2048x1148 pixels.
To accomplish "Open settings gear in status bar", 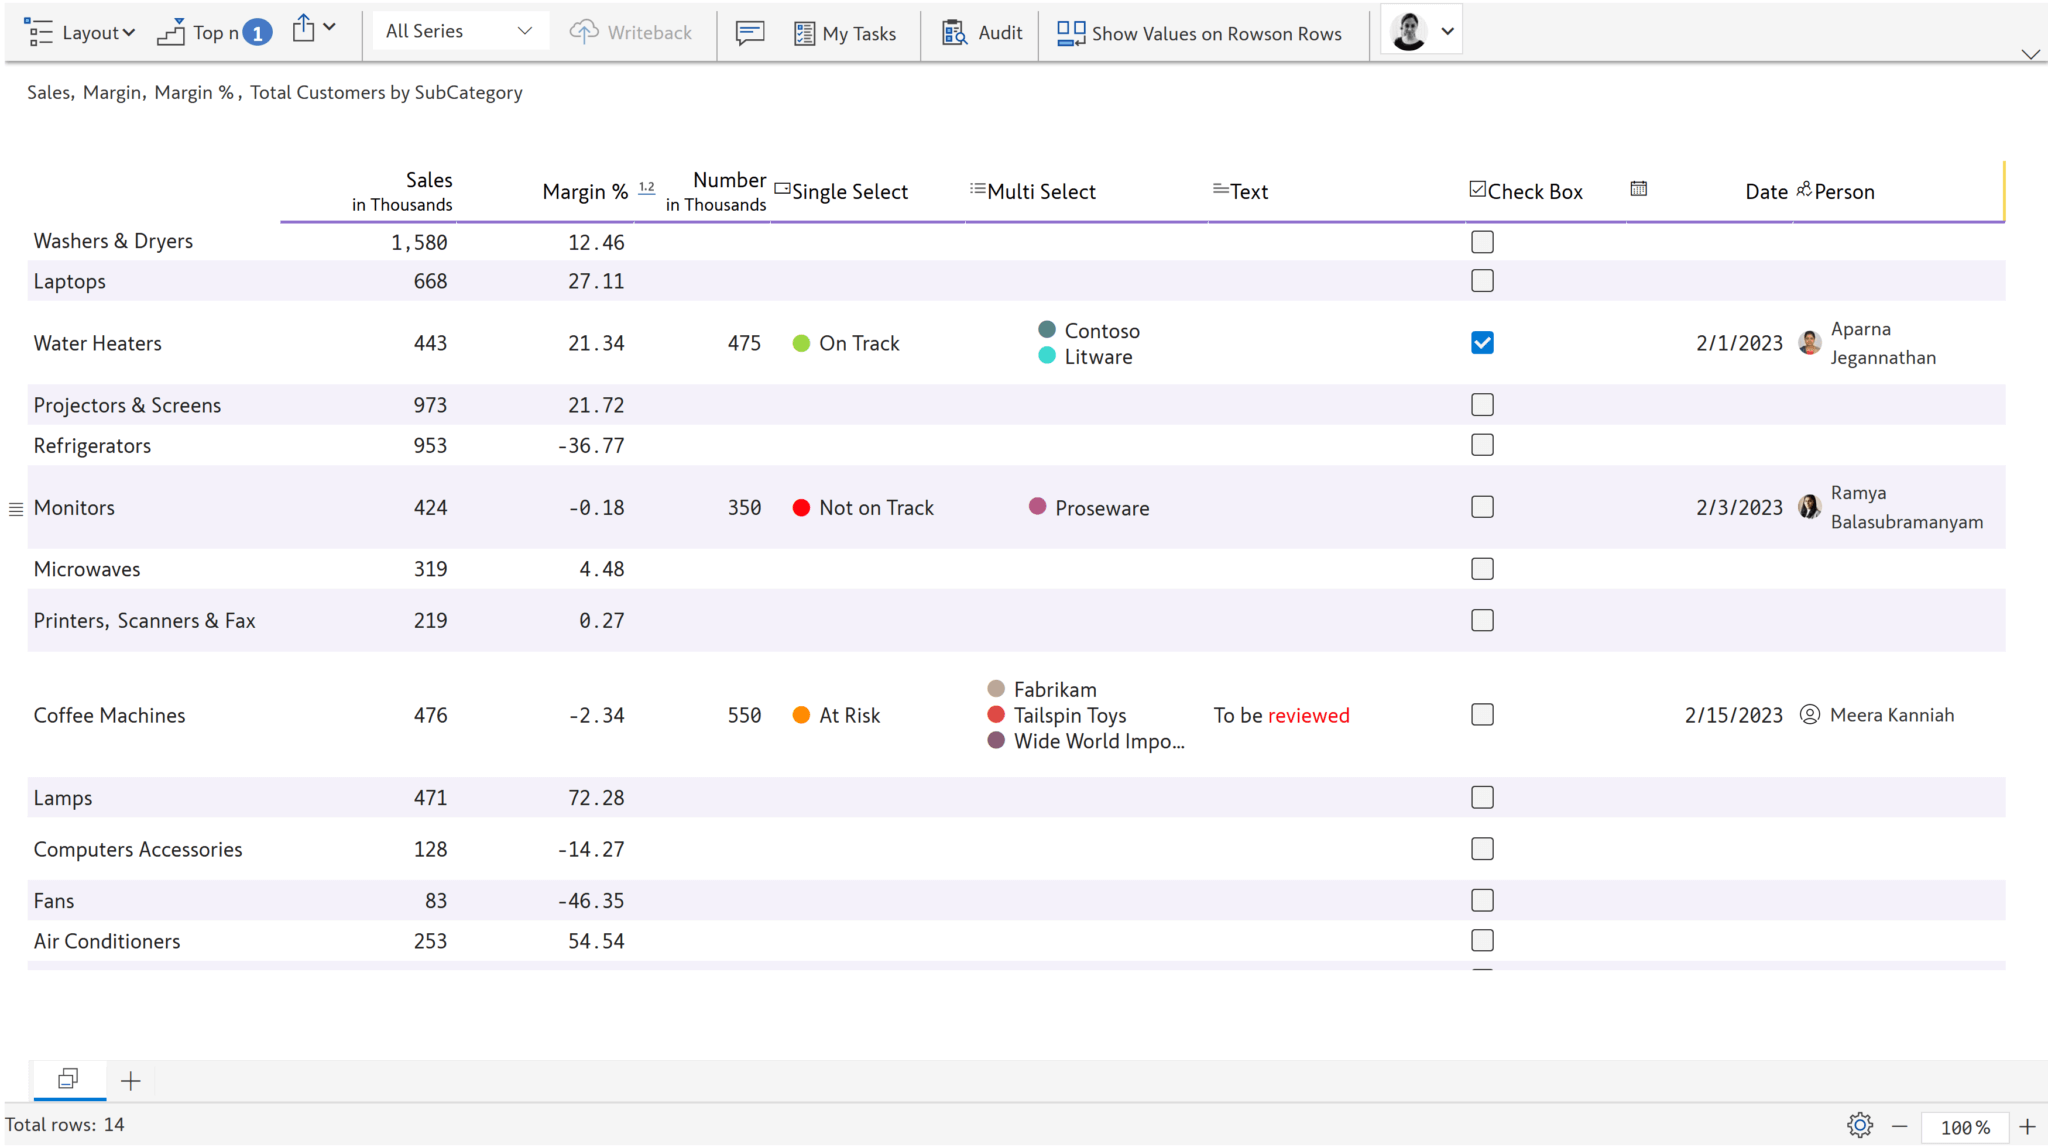I will pos(1859,1126).
